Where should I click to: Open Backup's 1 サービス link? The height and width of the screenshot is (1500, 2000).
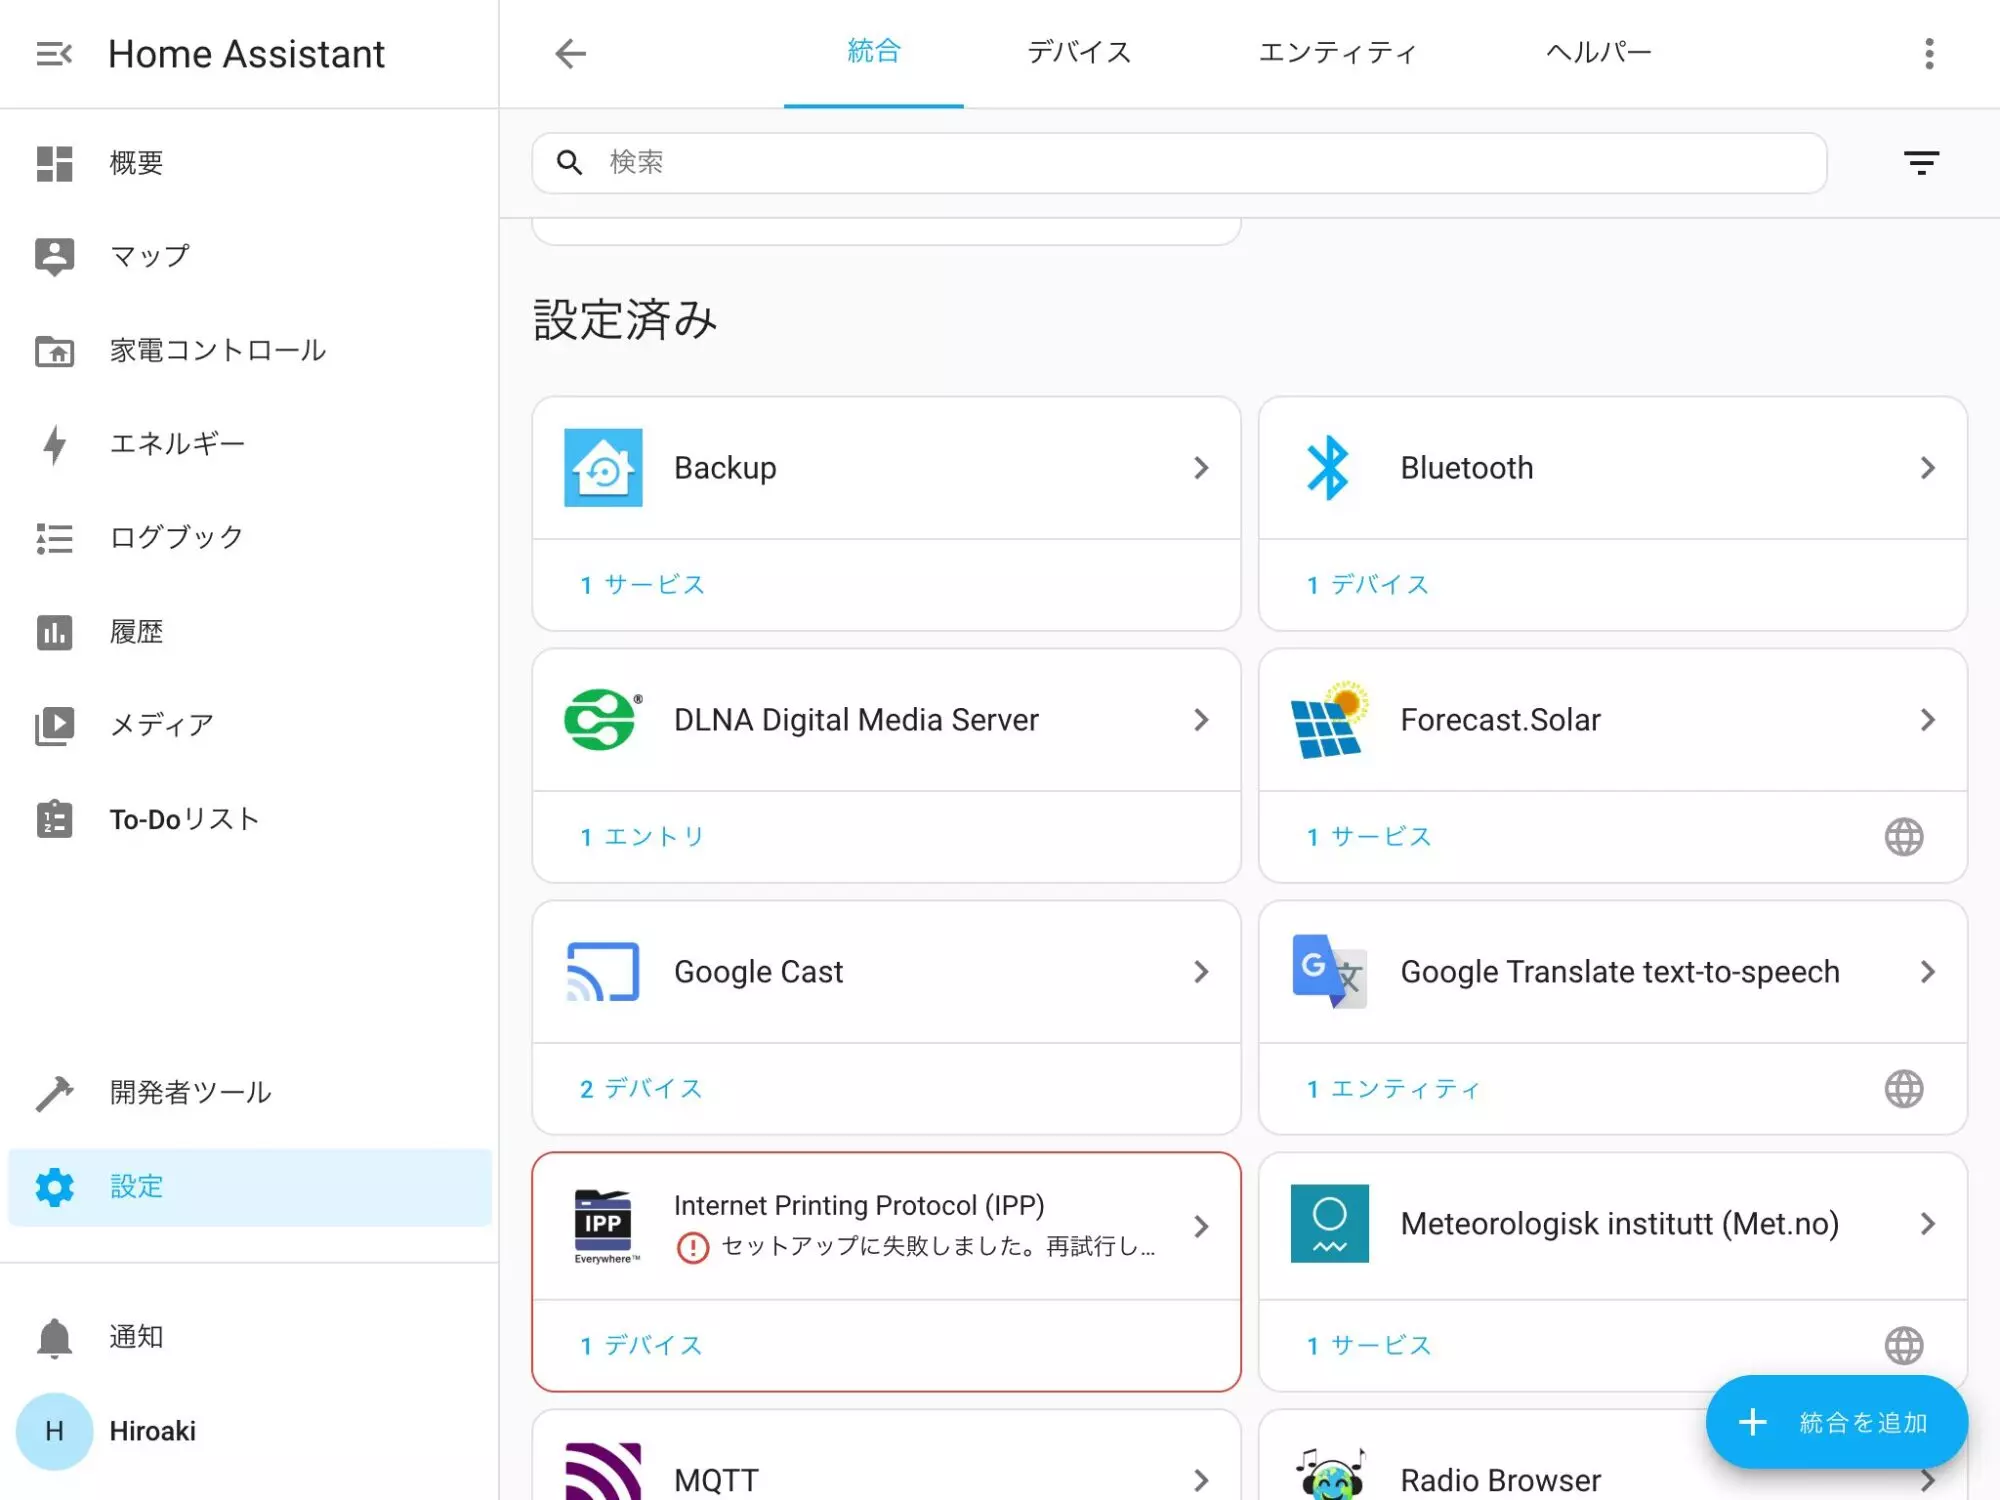pos(643,585)
